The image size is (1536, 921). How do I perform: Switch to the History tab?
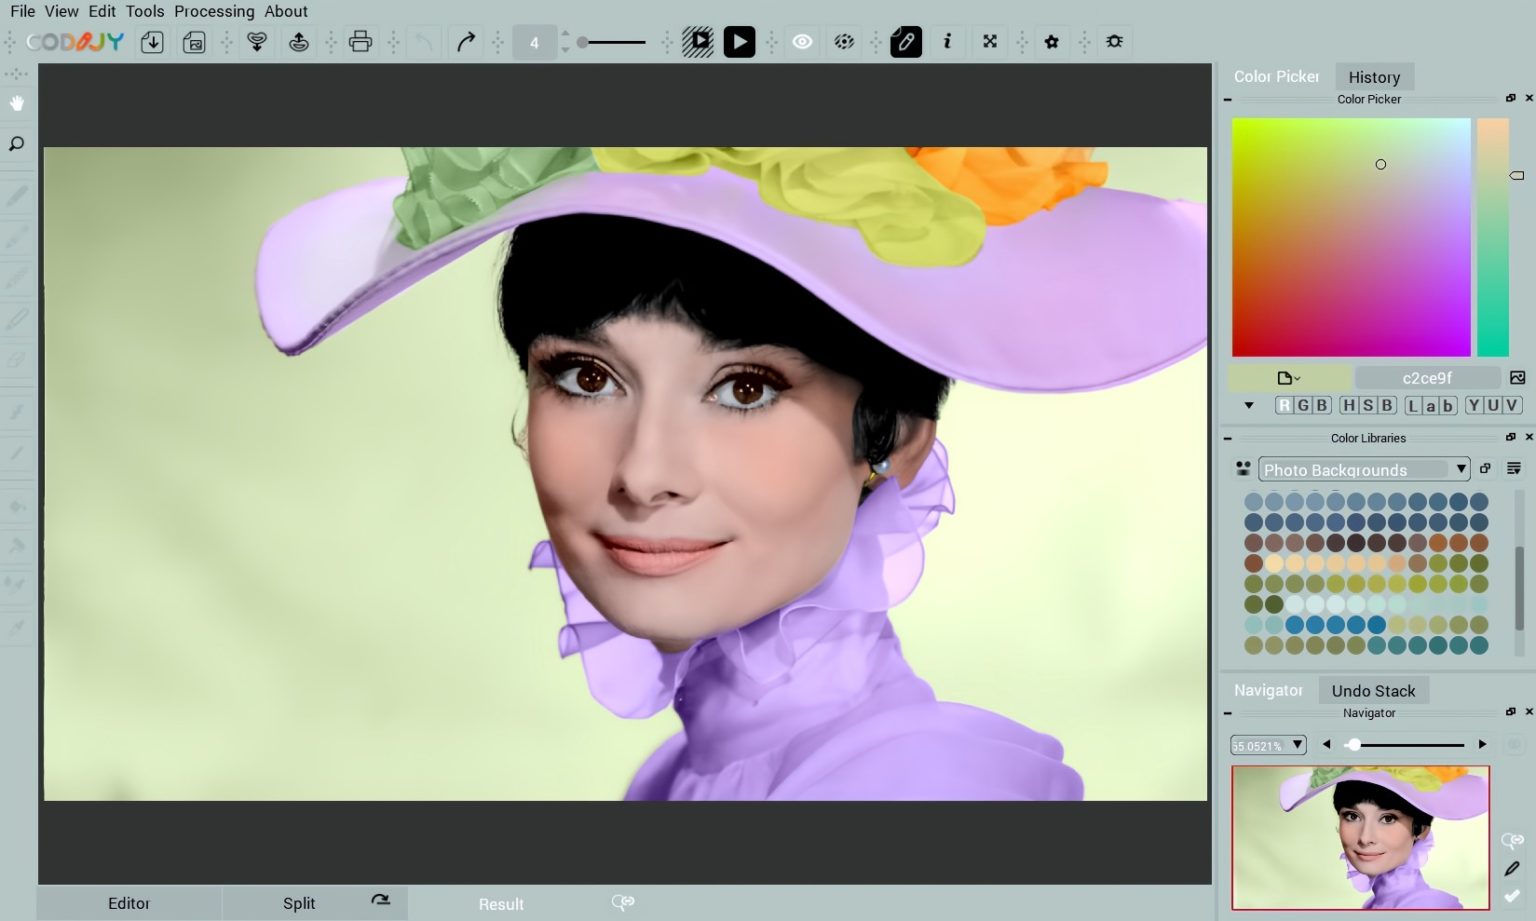tap(1374, 76)
